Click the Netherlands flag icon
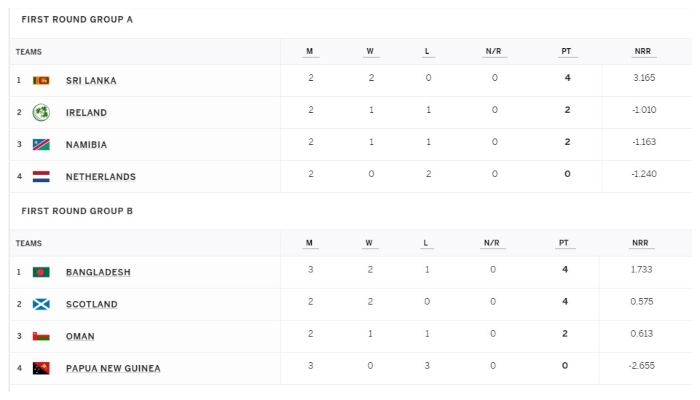This screenshot has width=700, height=400. point(41,177)
